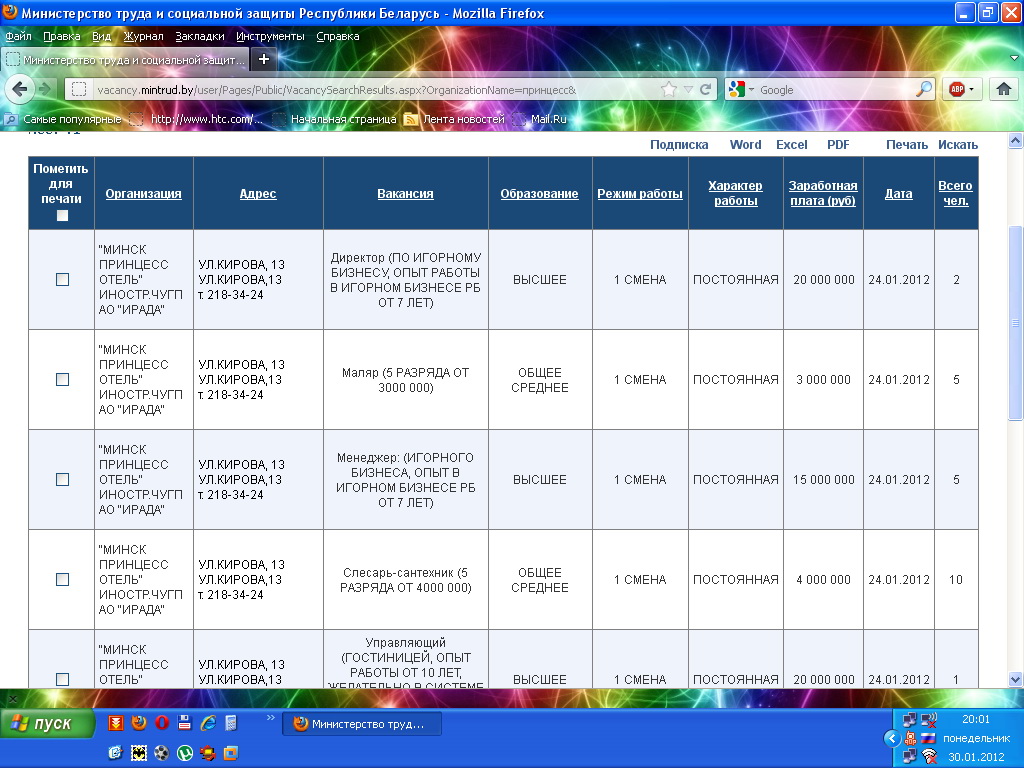The image size is (1024, 768).
Task: Click the Adblock Plus ABP icon
Action: click(x=958, y=89)
